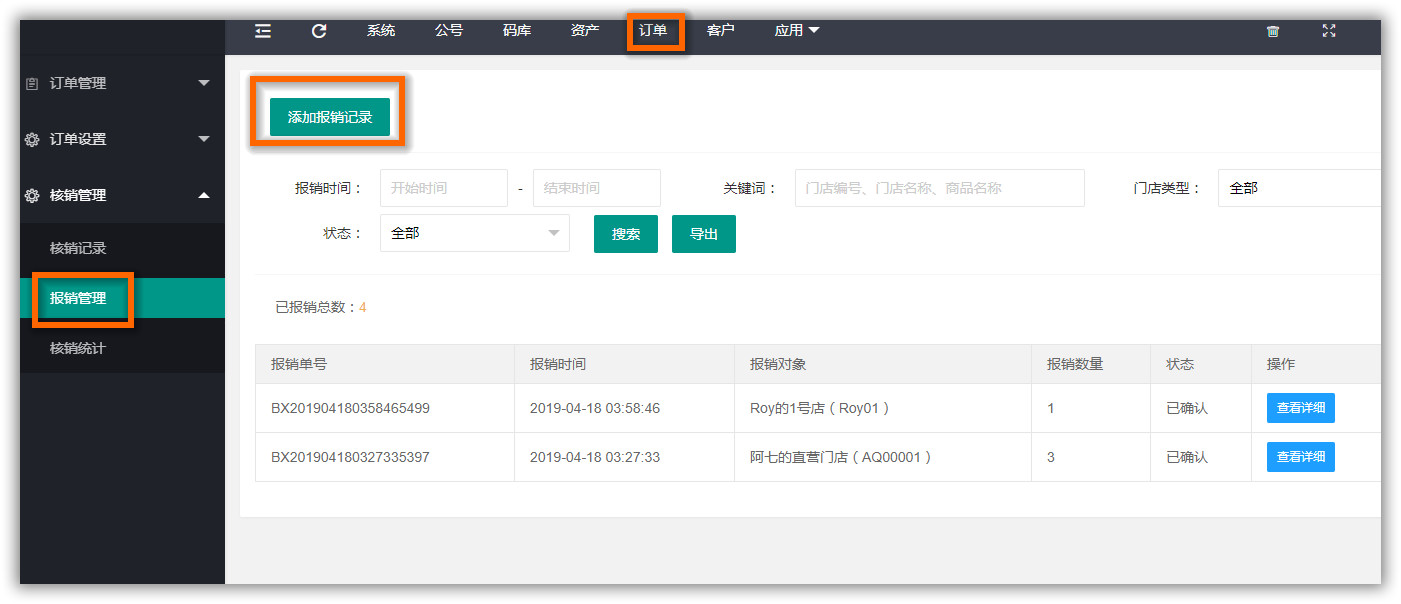The width and height of the screenshot is (1401, 604).
Task: Click the refresh icon in top bar
Action: click(319, 31)
